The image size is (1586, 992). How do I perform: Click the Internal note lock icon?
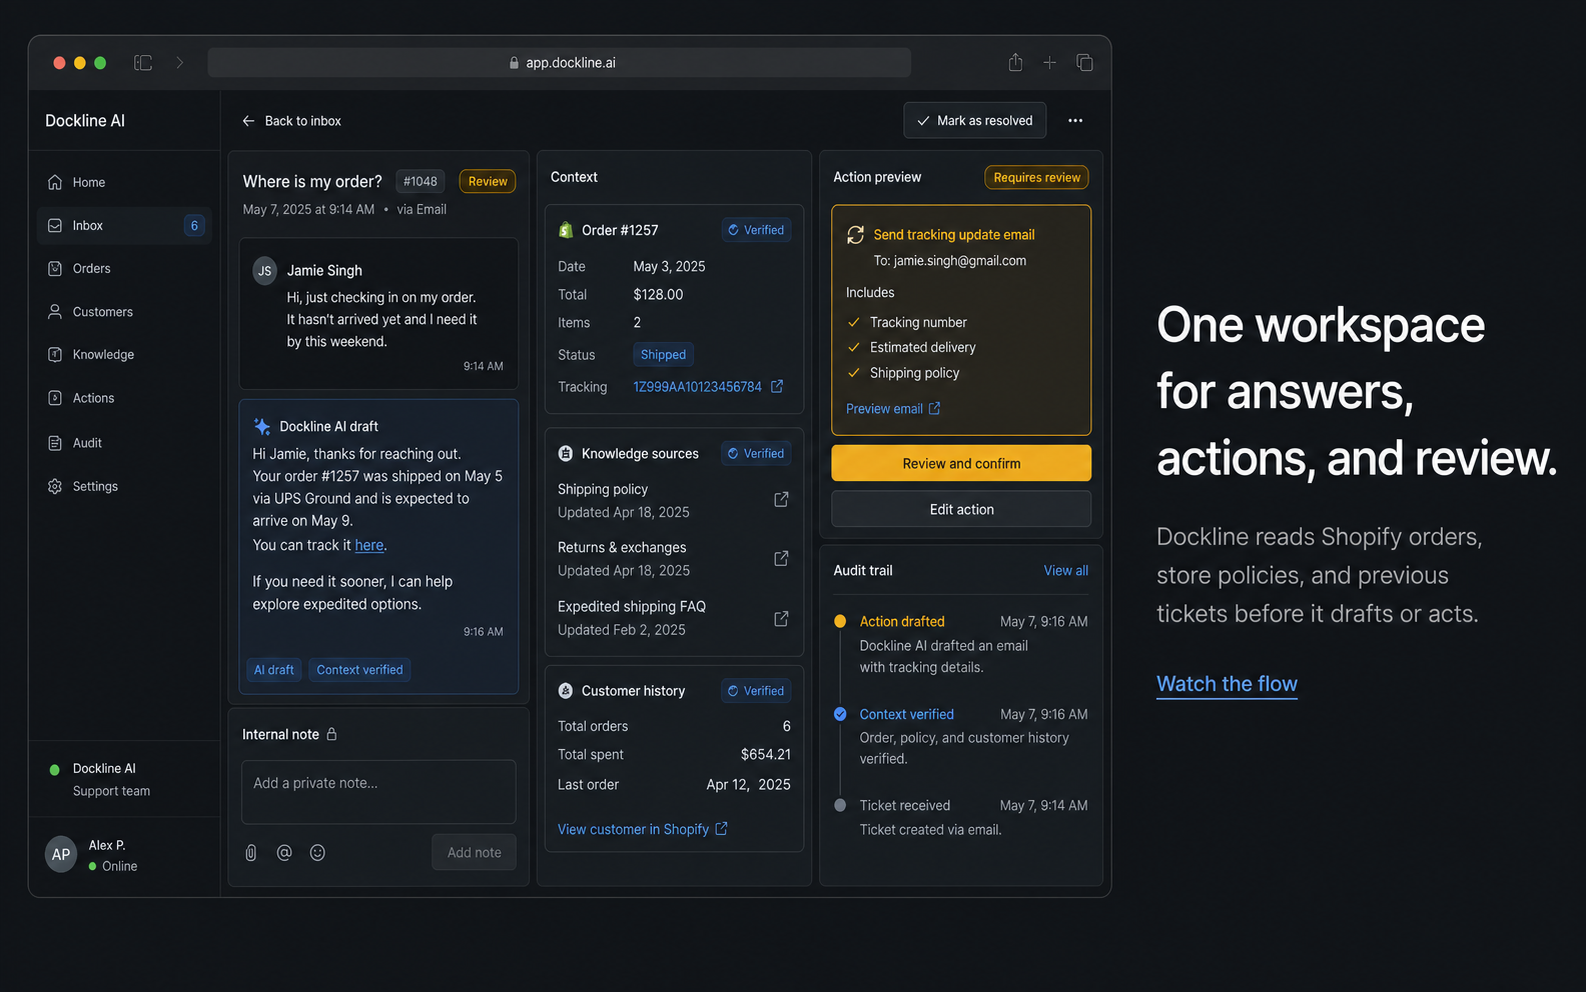point(332,734)
